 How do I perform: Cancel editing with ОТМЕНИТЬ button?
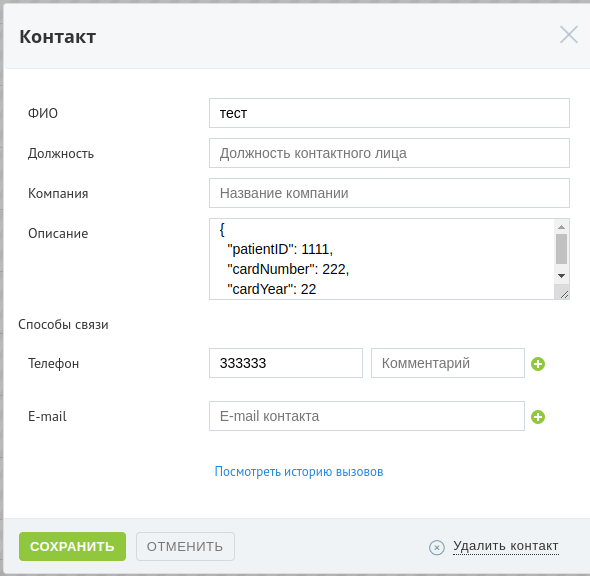coord(185,547)
